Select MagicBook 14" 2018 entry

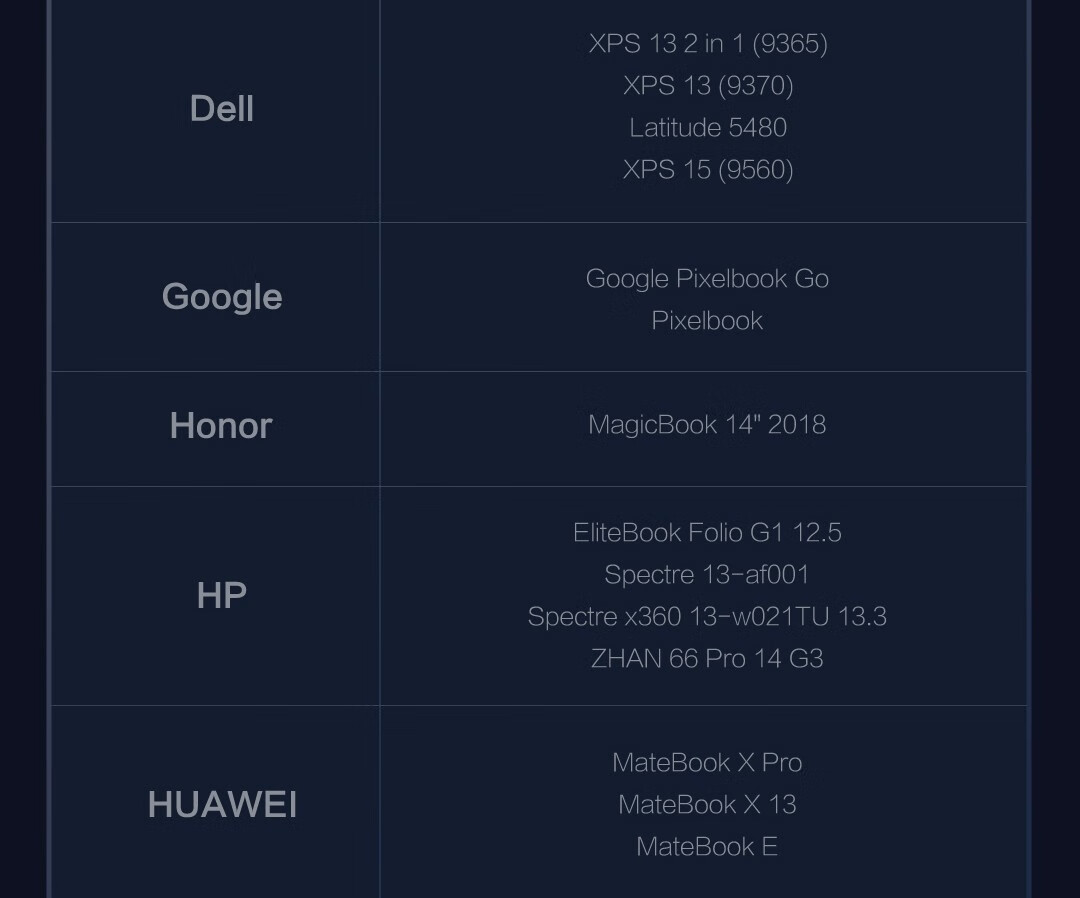707,424
